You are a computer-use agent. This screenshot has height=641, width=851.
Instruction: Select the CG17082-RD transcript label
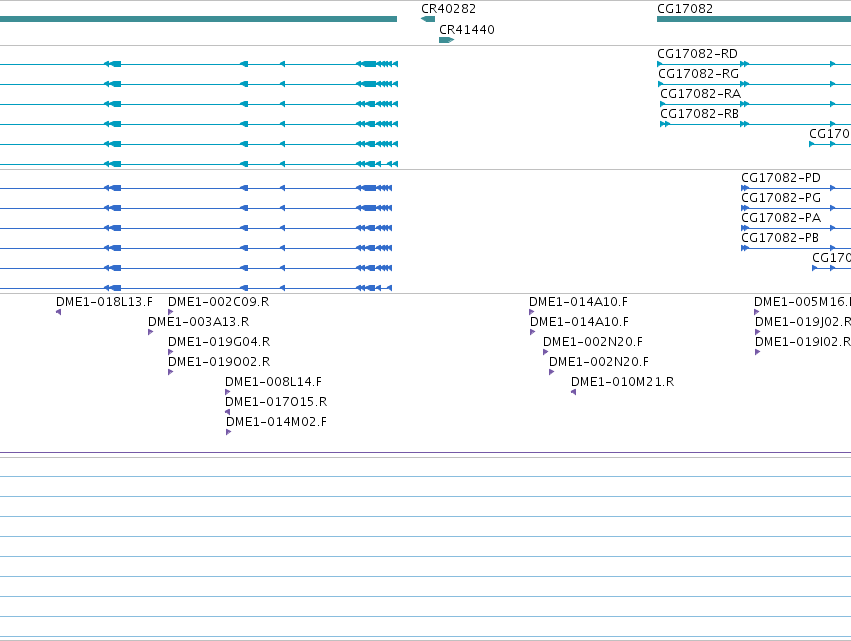697,54
